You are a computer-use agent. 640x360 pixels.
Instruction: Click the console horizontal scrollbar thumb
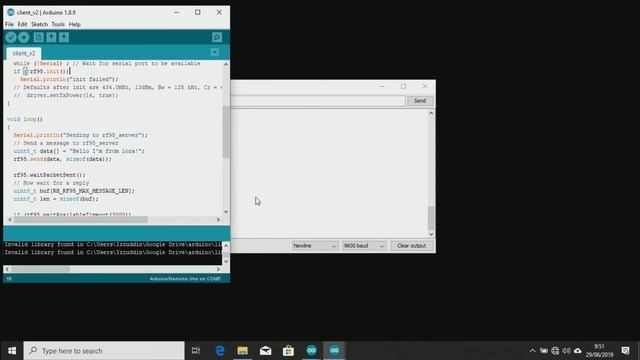coord(41,269)
